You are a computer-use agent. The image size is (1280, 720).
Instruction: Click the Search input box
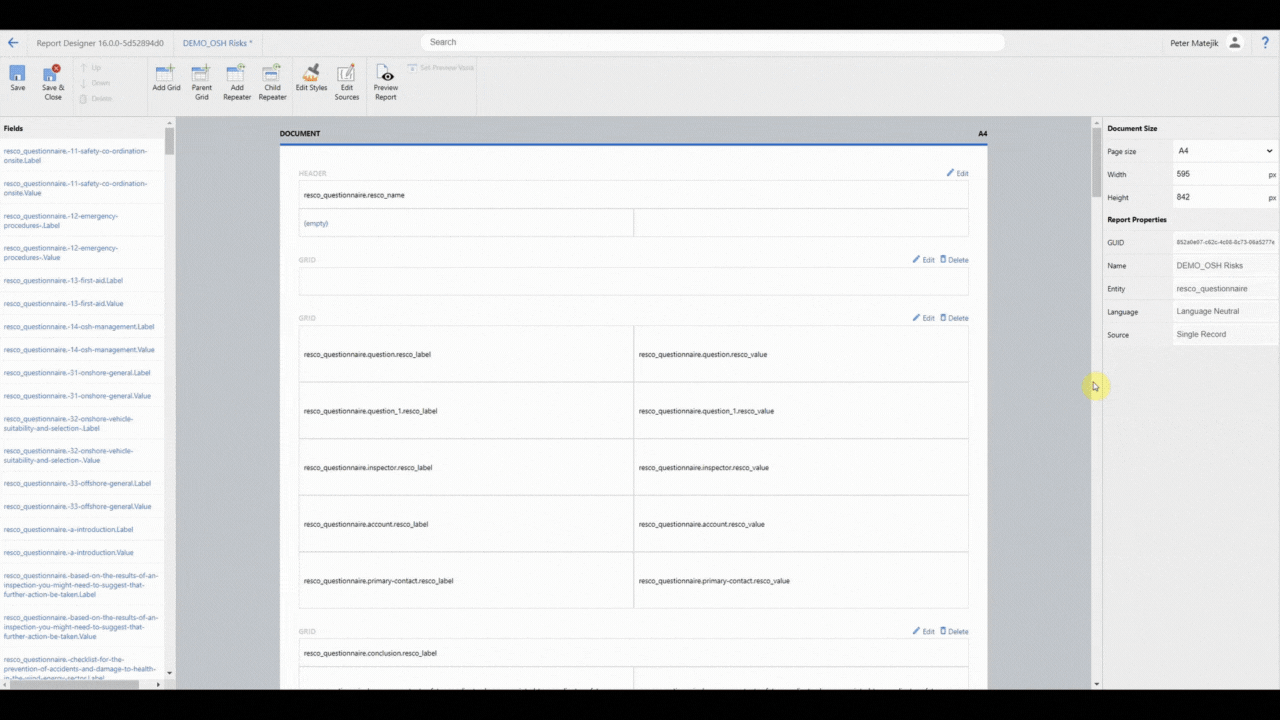712,42
